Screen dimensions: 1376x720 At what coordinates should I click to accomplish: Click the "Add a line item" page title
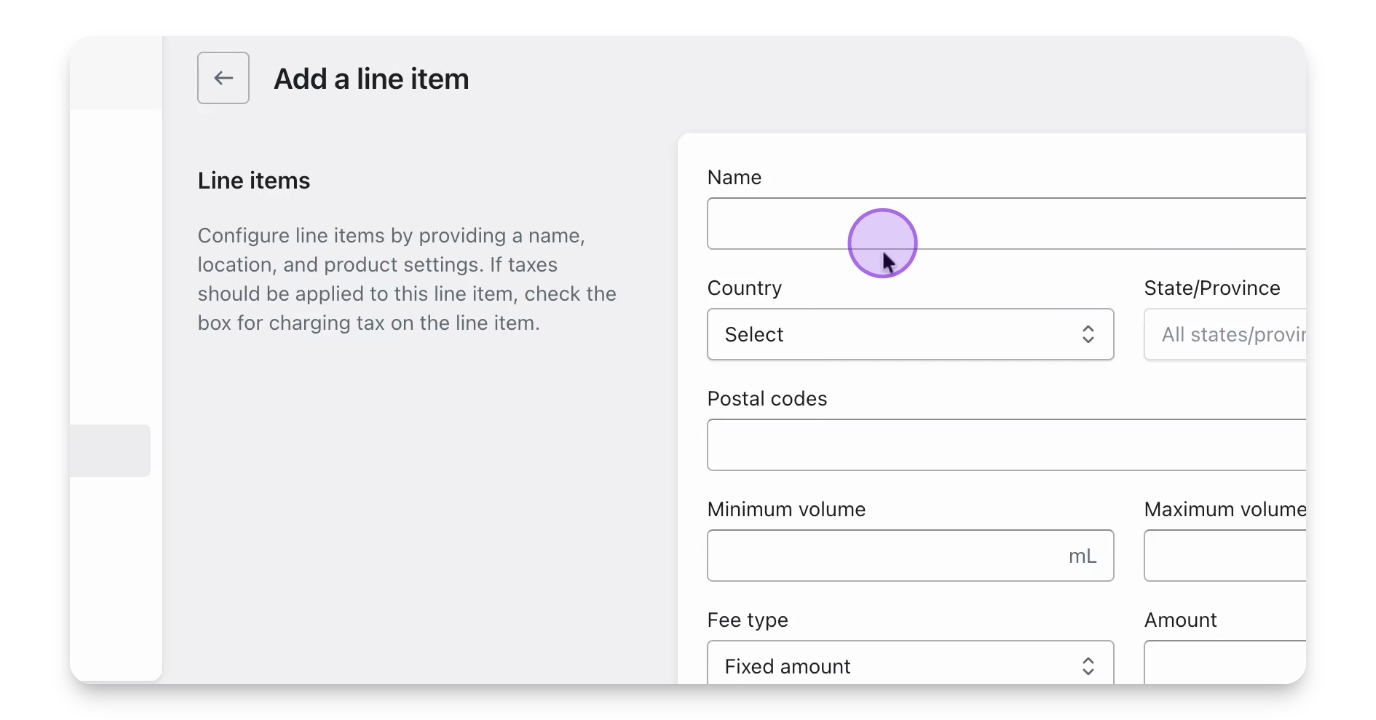371,79
